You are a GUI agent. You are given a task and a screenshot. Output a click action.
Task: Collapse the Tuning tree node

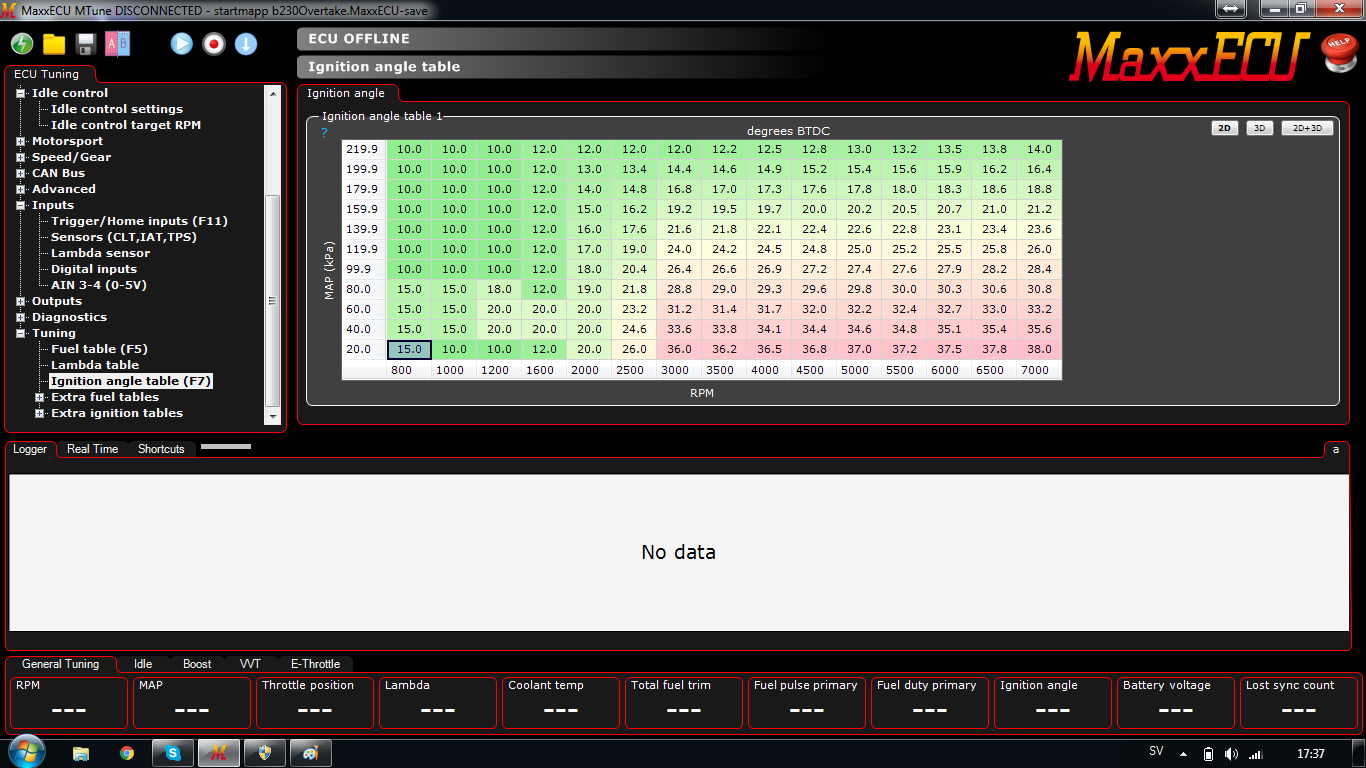coord(20,333)
